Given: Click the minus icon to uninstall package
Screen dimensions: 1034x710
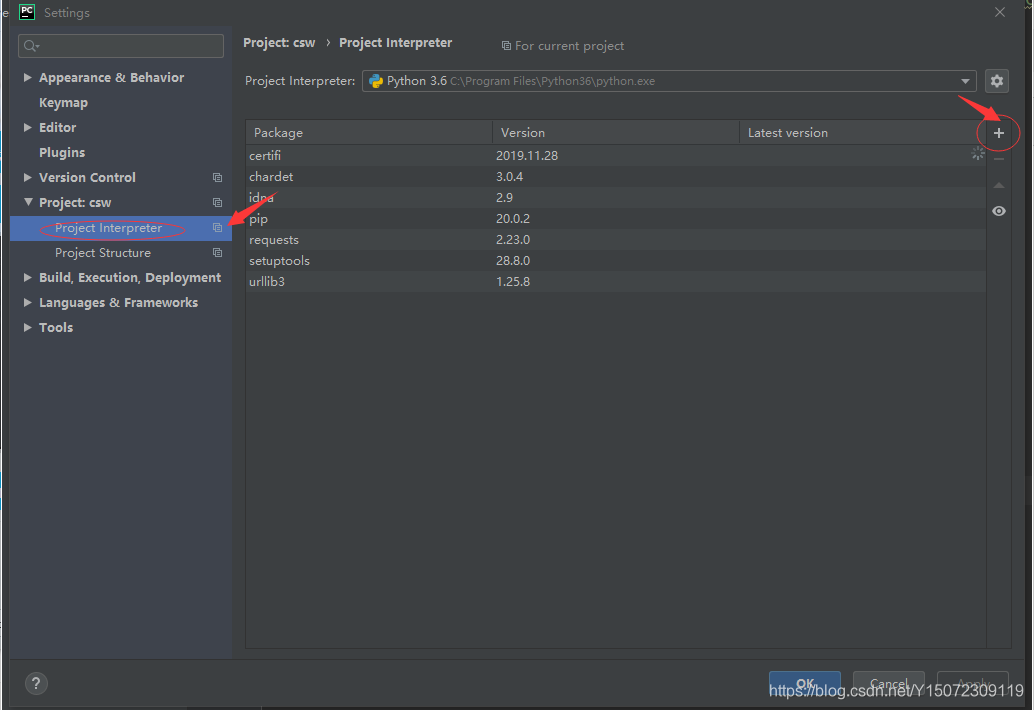Looking at the screenshot, I should point(998,159).
